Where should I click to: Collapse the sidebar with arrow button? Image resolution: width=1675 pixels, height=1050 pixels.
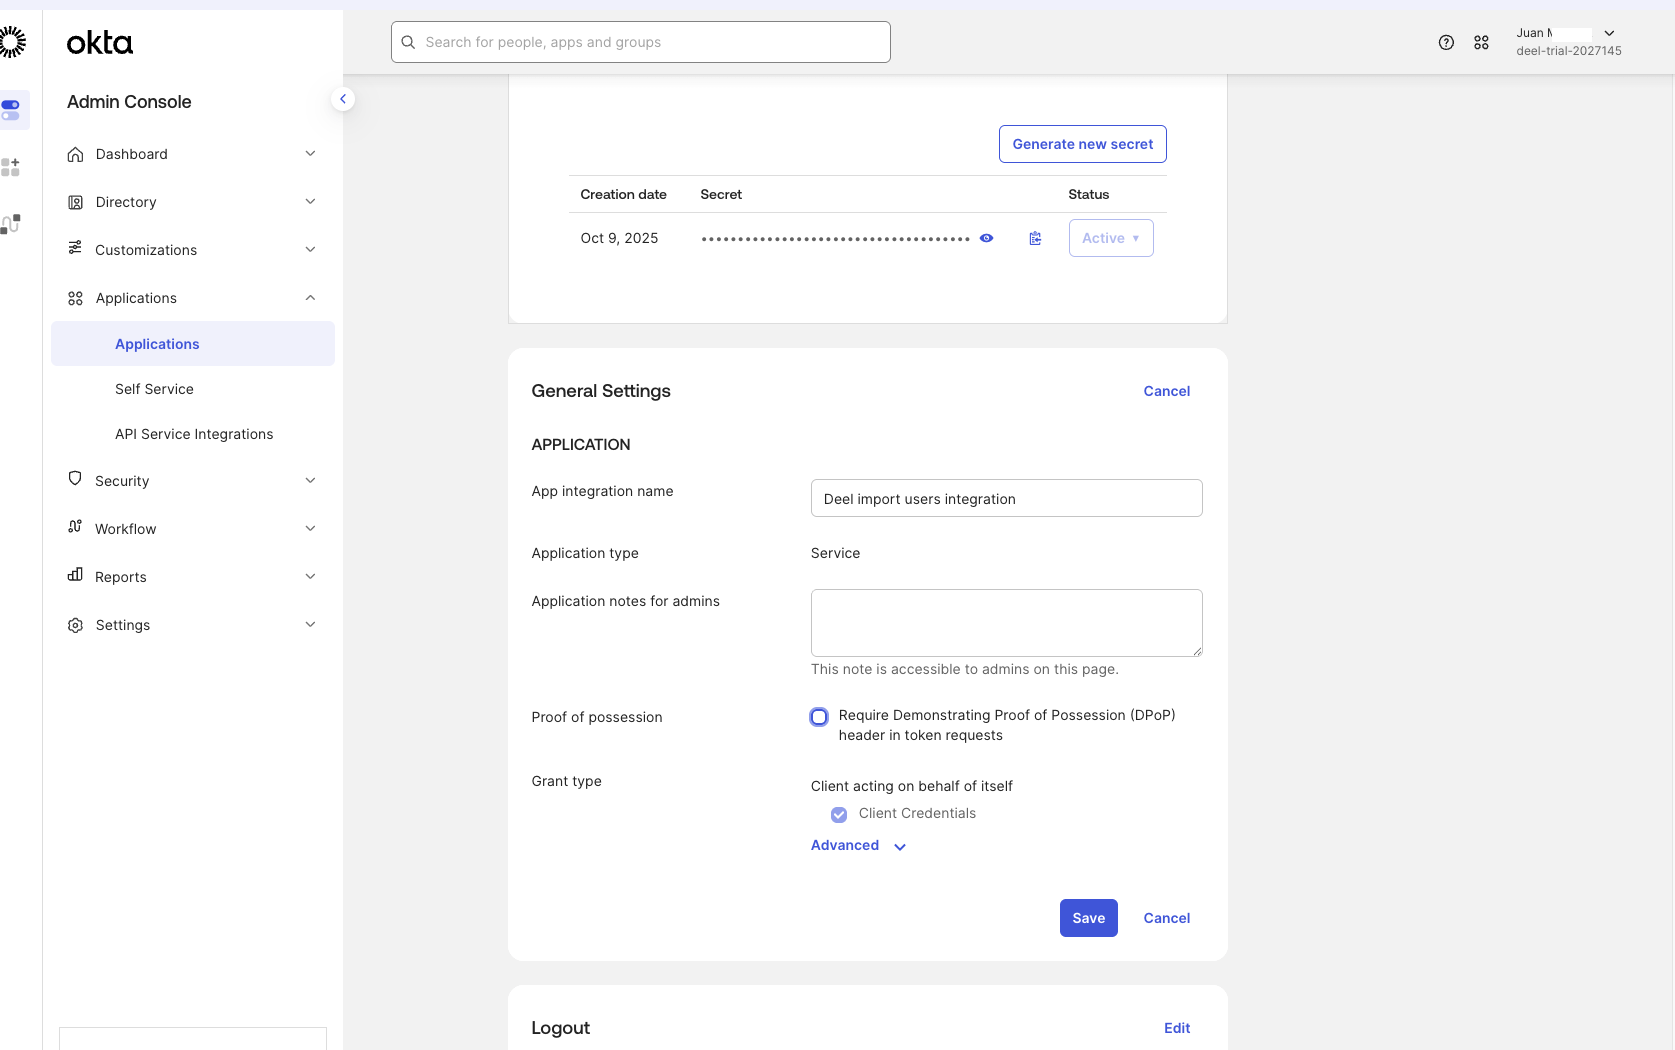point(343,99)
